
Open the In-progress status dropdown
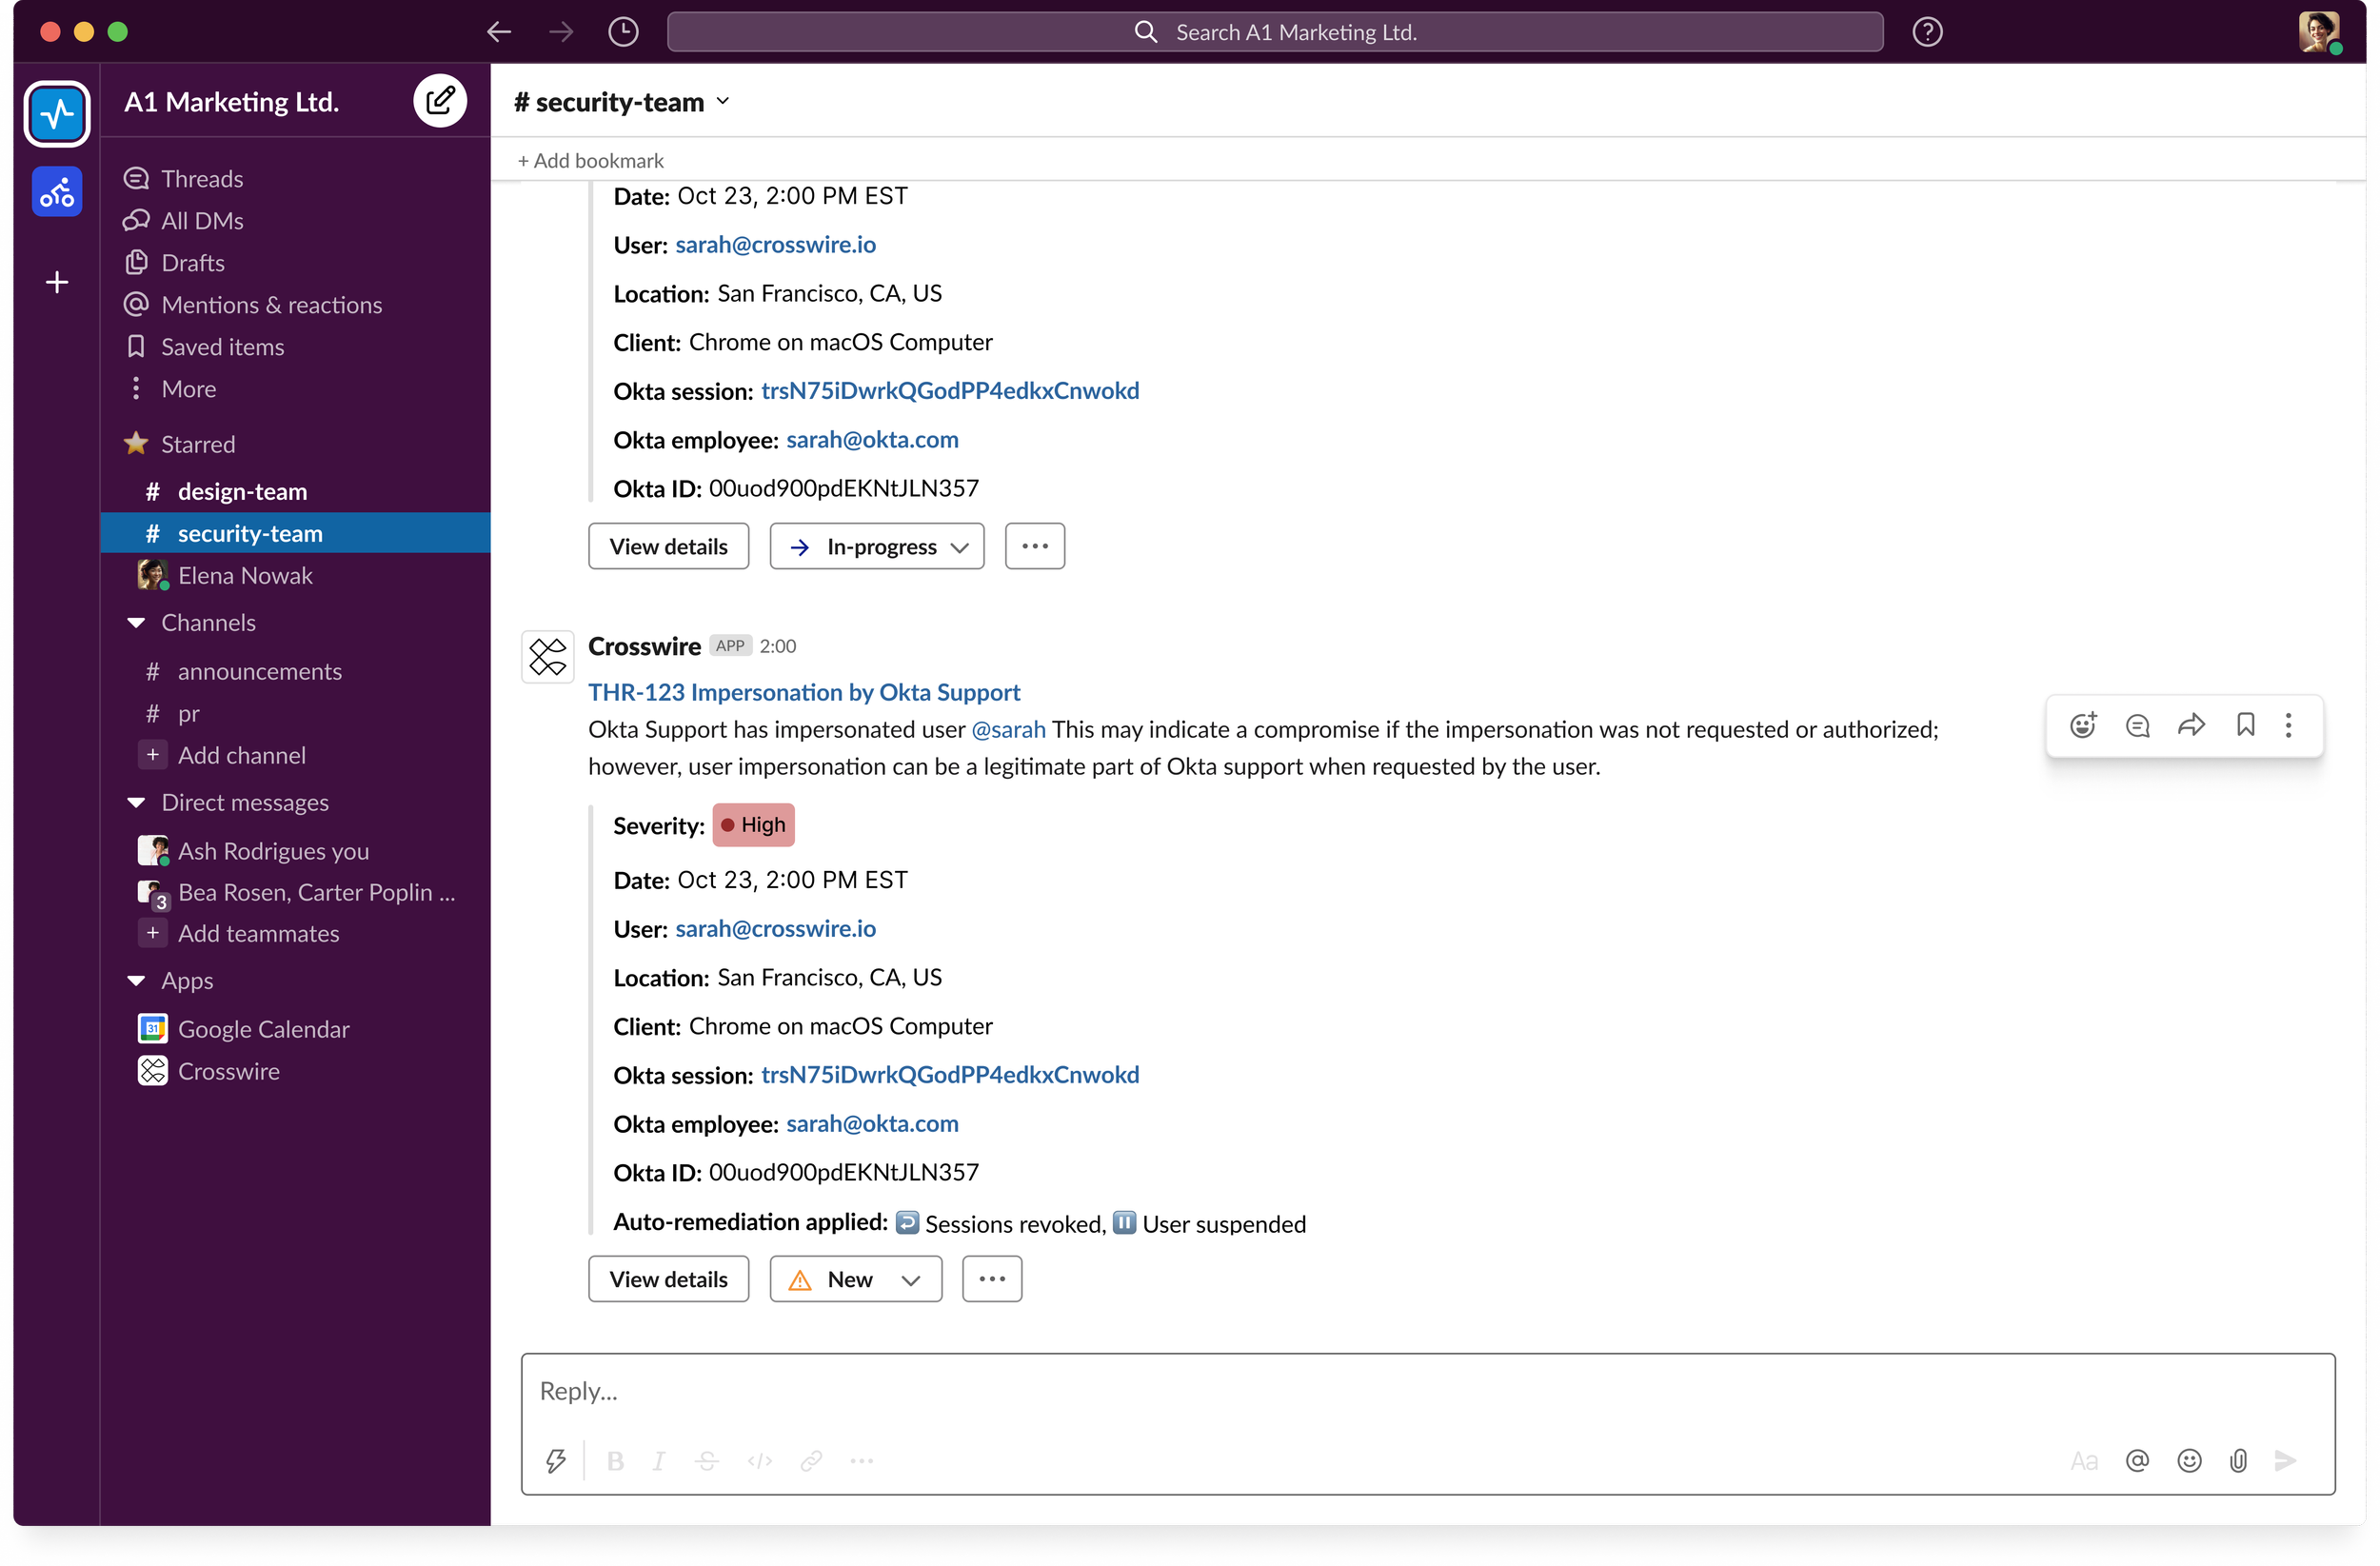point(877,547)
